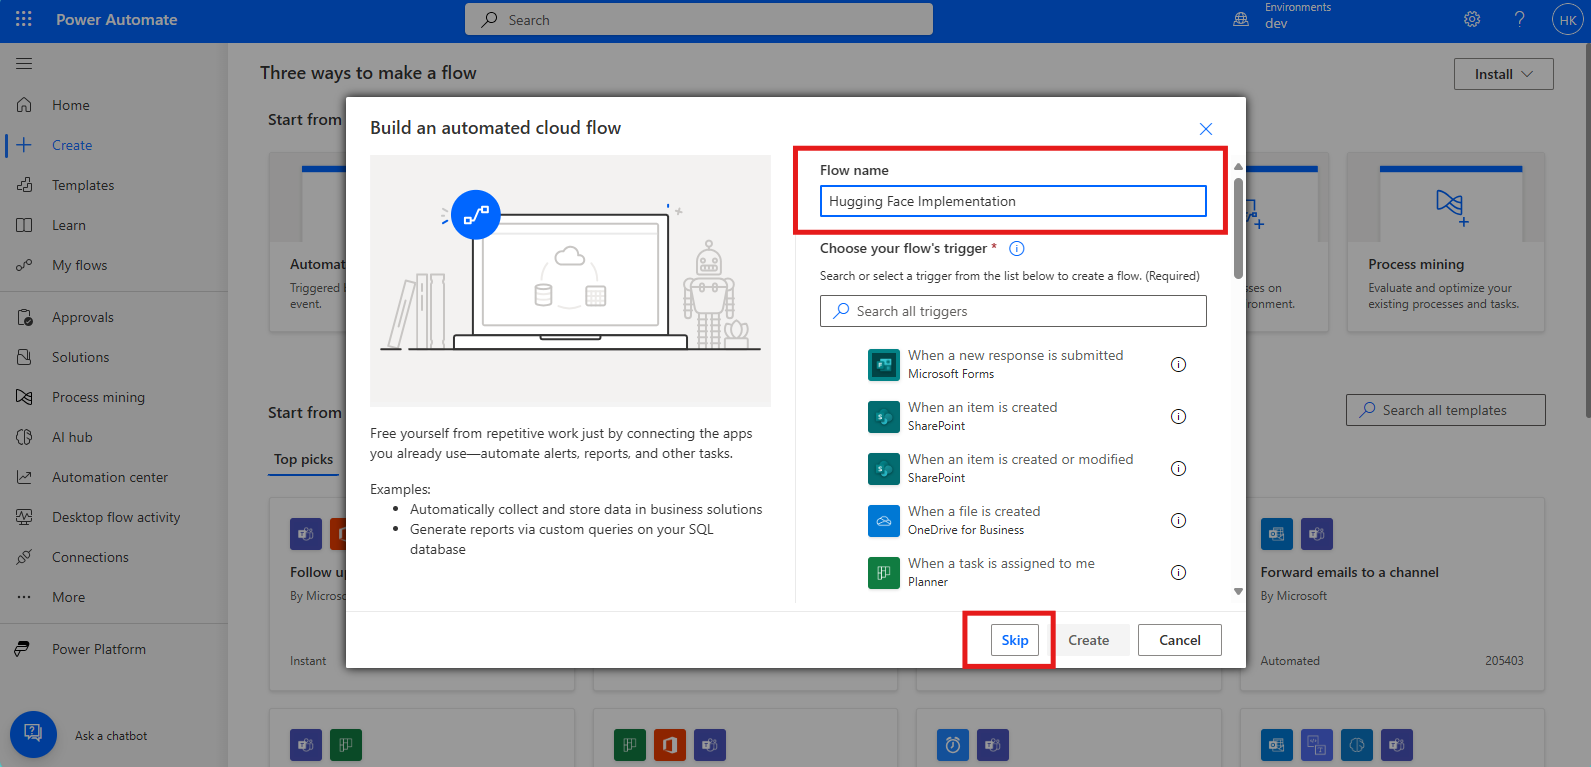Open Ask a chatbot icon

pyautogui.click(x=33, y=735)
